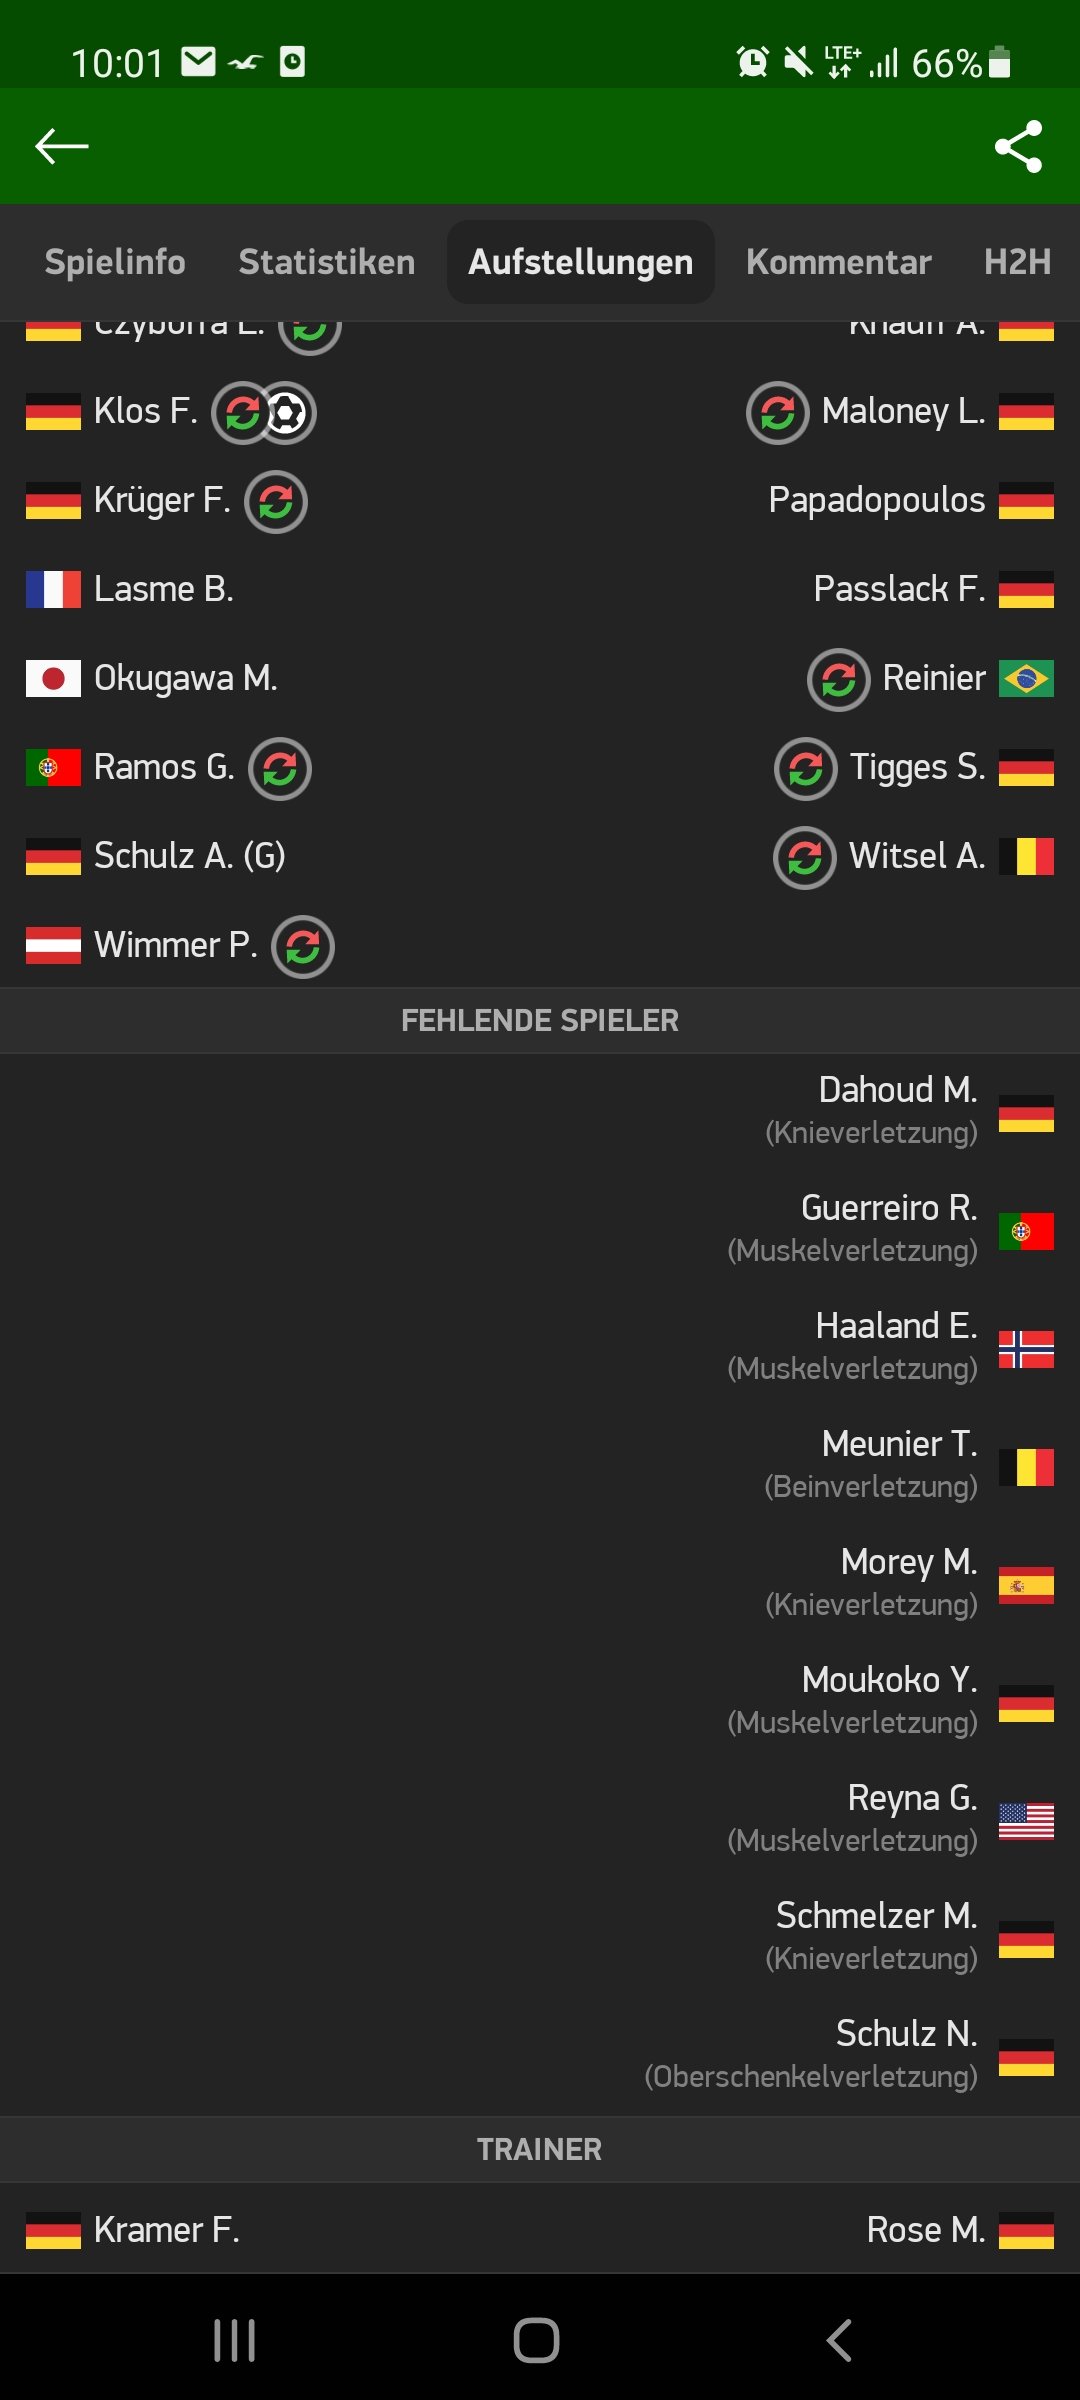Open the share icon
The image size is (1080, 2400).
[x=1018, y=147]
